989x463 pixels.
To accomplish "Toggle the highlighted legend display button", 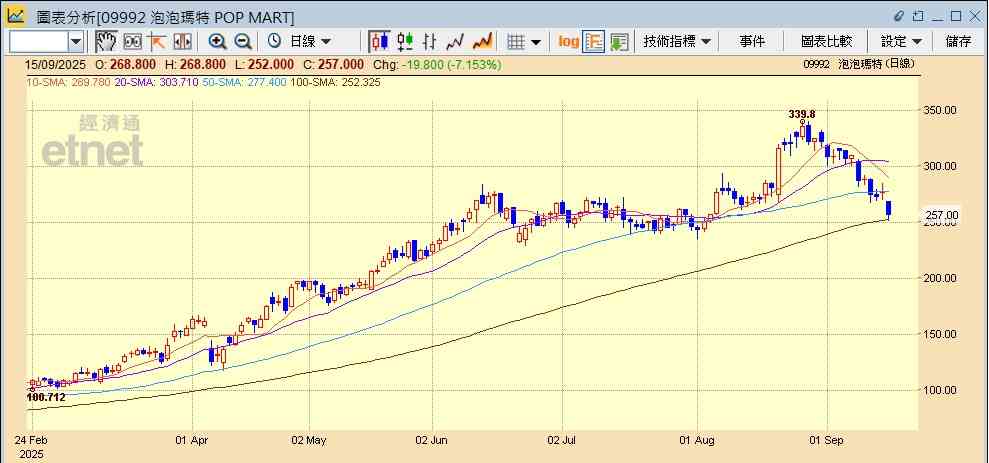I will tap(594, 42).
